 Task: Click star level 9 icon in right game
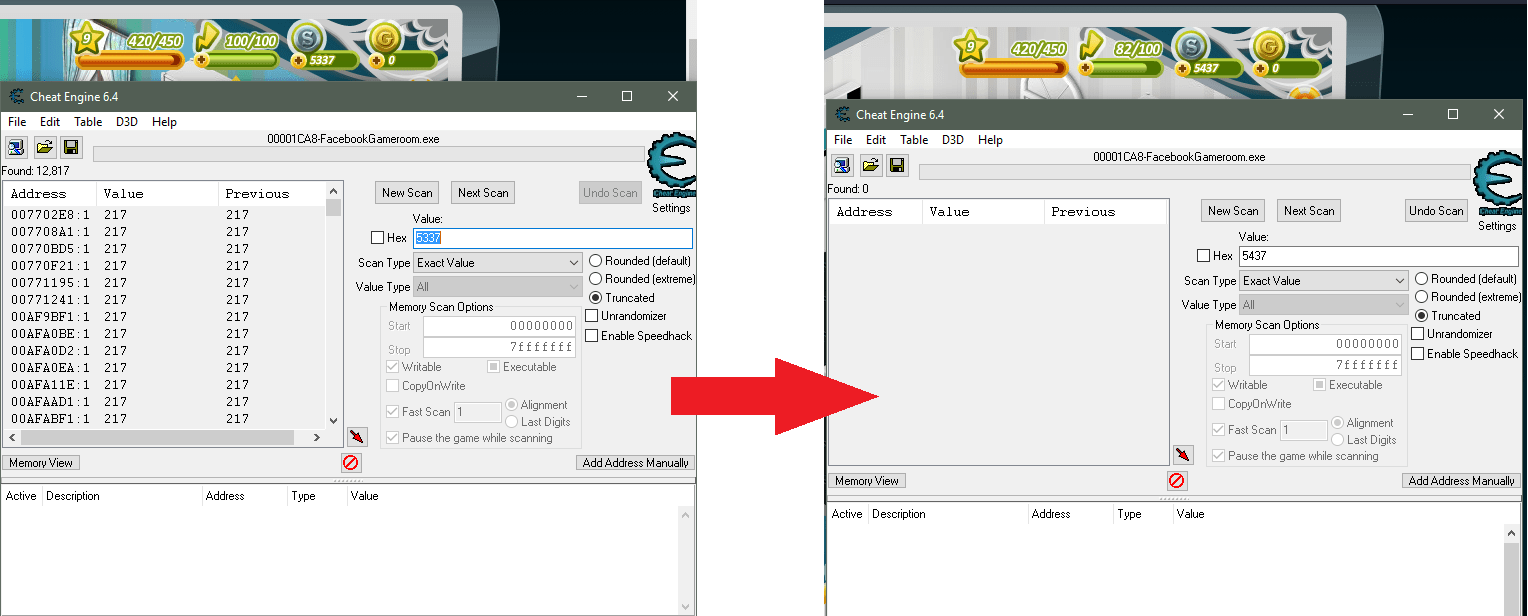point(970,46)
